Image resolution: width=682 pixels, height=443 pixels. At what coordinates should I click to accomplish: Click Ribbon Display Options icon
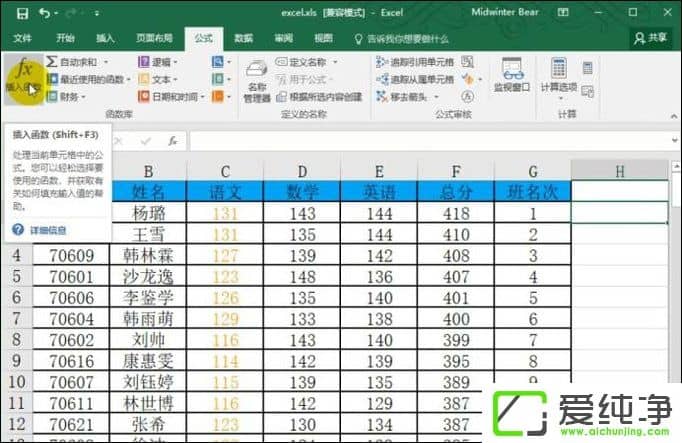tap(563, 13)
